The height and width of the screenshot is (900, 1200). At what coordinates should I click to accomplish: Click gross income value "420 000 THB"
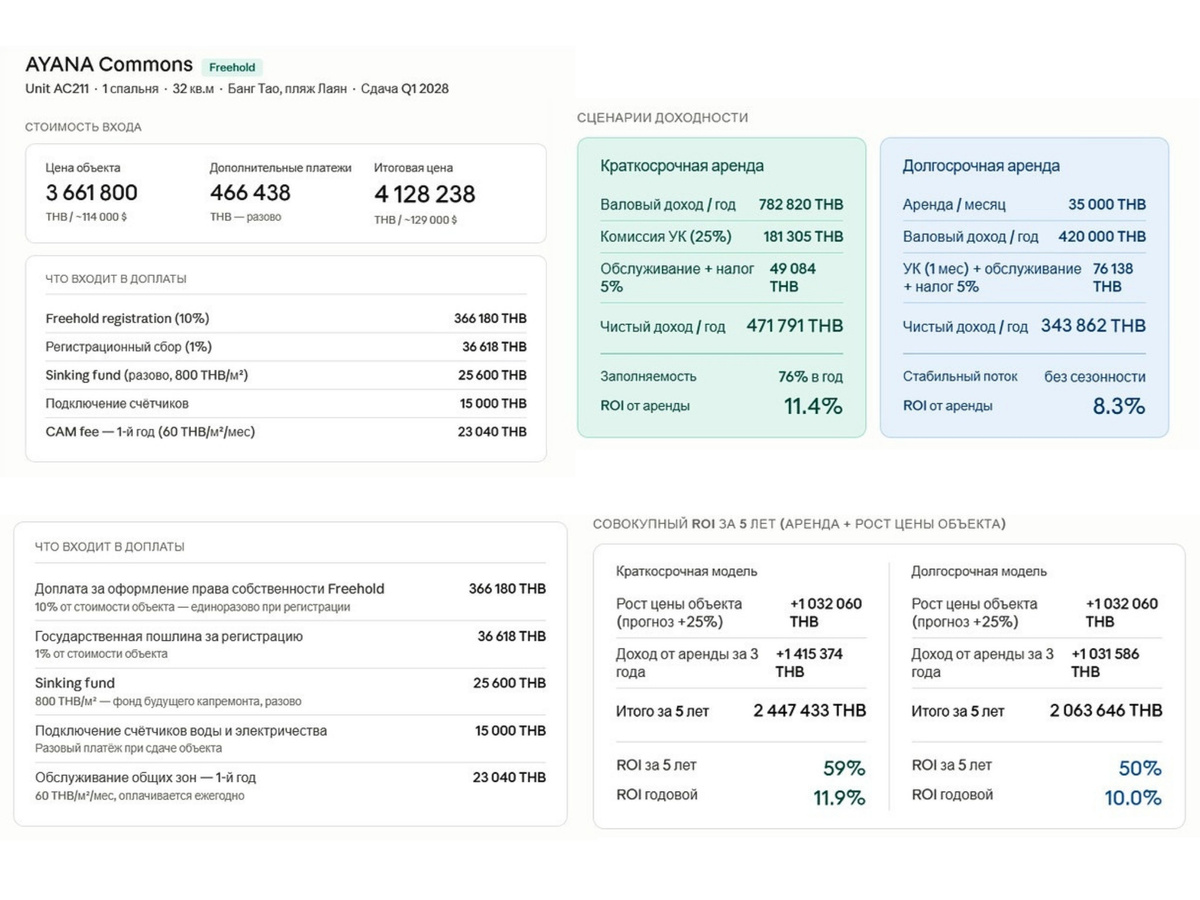(1103, 237)
